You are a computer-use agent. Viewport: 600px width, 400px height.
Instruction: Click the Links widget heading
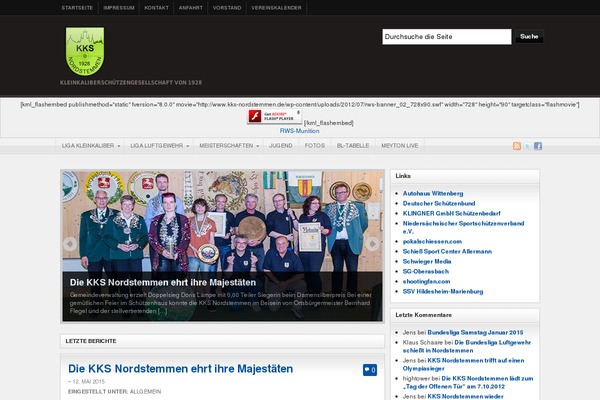click(x=403, y=176)
